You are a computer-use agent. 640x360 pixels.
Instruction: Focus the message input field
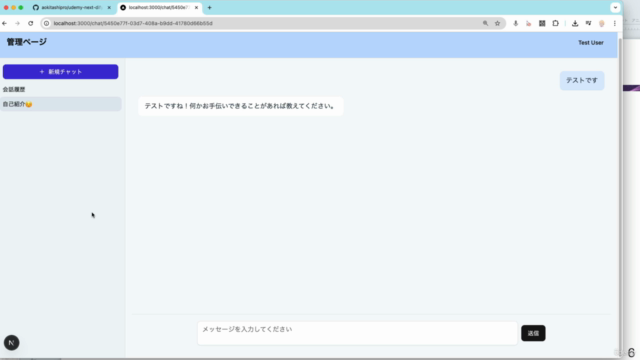pyautogui.click(x=357, y=333)
